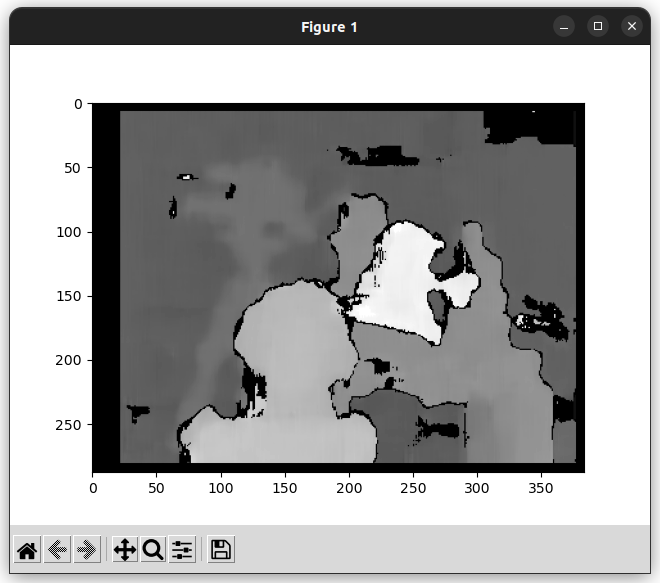Close the Figure 1 window
The image size is (660, 583).
point(632,27)
